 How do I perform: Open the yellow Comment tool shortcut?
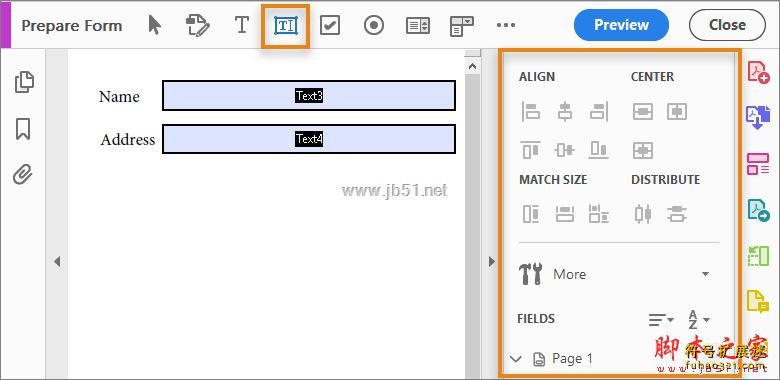pos(758,302)
